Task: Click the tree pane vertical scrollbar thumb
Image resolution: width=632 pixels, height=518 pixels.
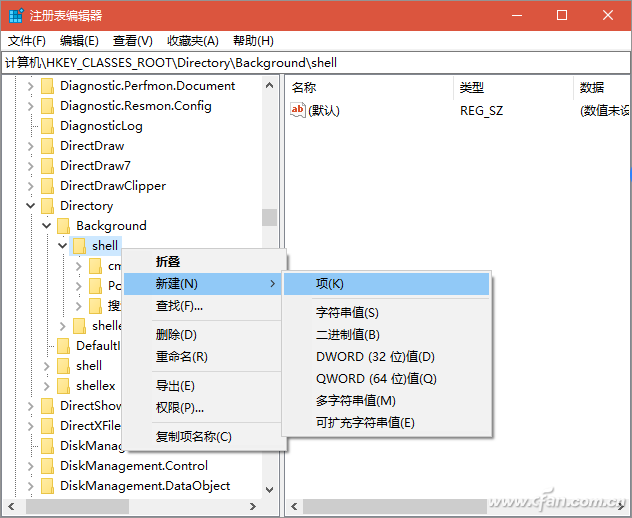Action: (x=270, y=218)
